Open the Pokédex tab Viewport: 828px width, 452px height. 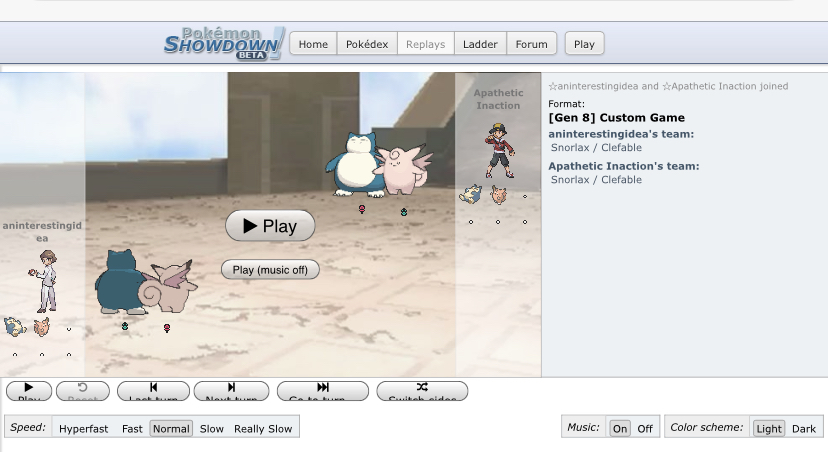click(x=367, y=44)
